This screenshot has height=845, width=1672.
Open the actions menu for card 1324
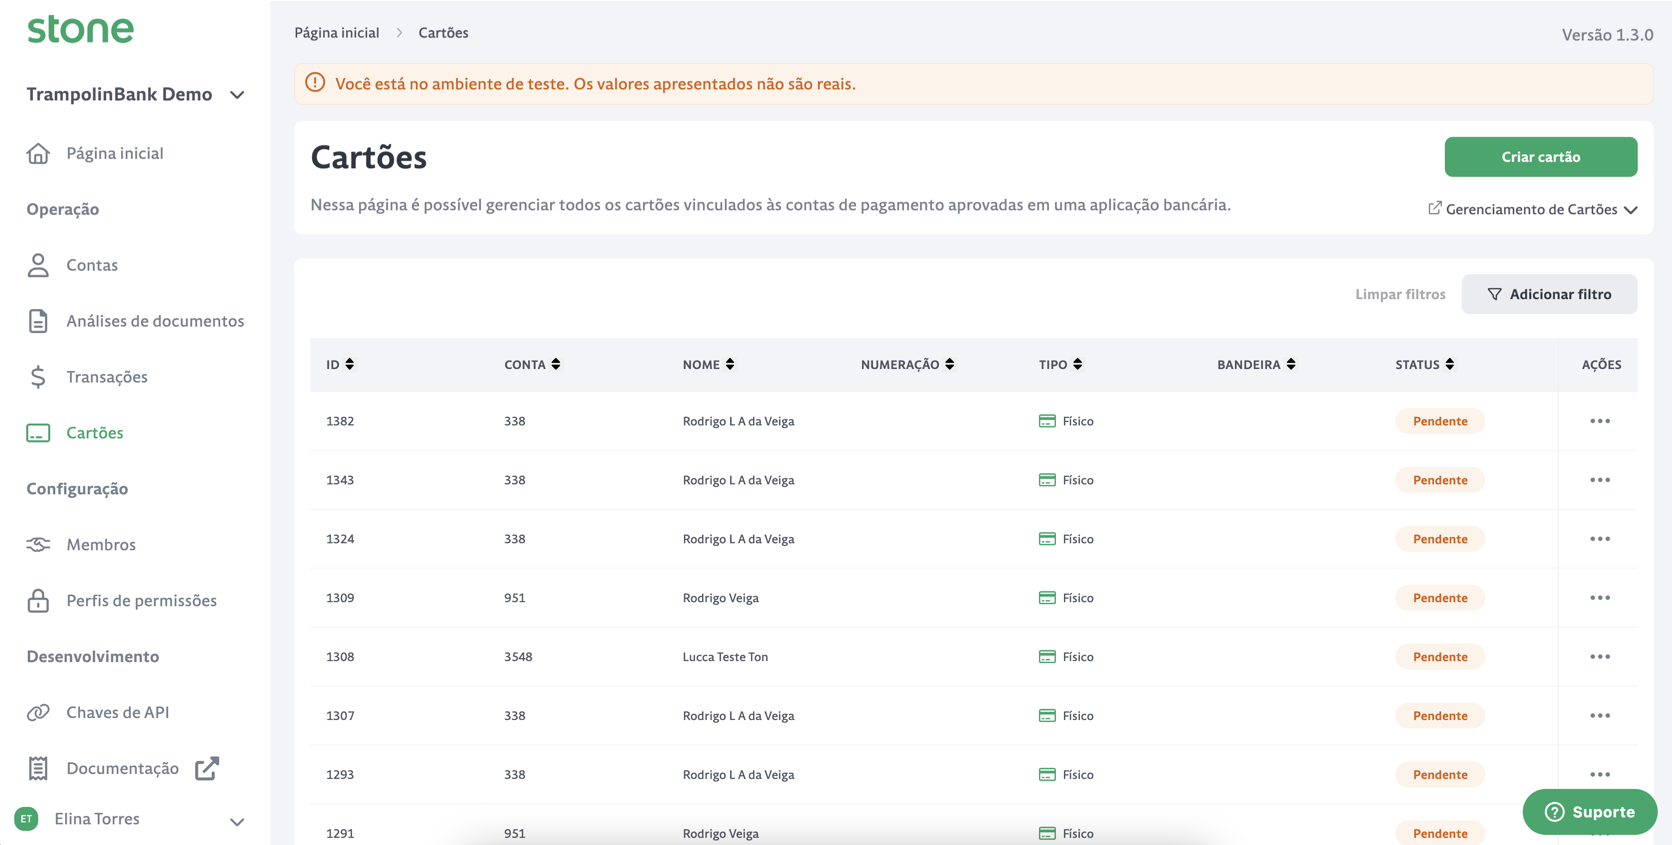click(x=1600, y=539)
